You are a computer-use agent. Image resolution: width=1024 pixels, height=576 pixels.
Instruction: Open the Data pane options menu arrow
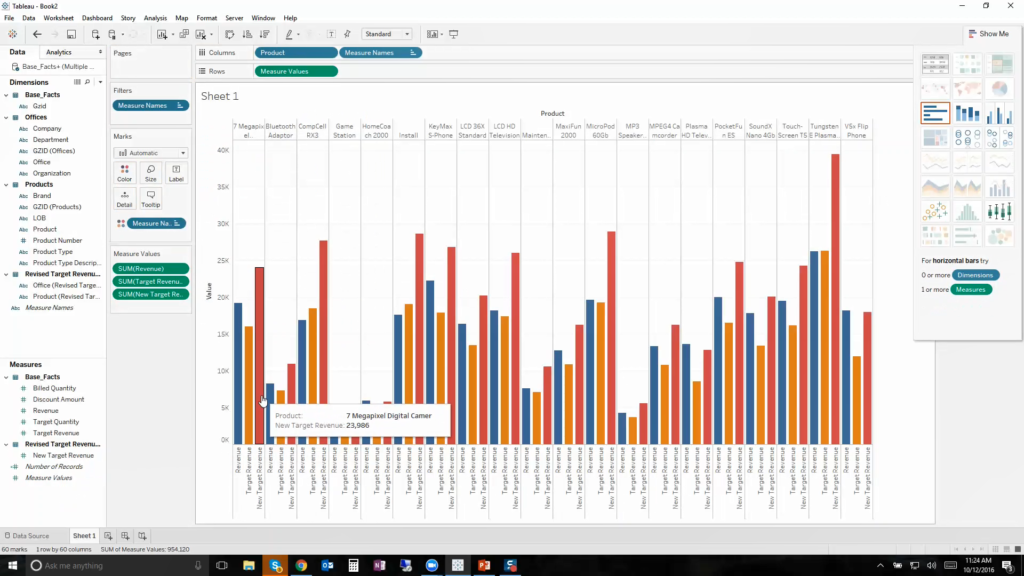coord(100,52)
